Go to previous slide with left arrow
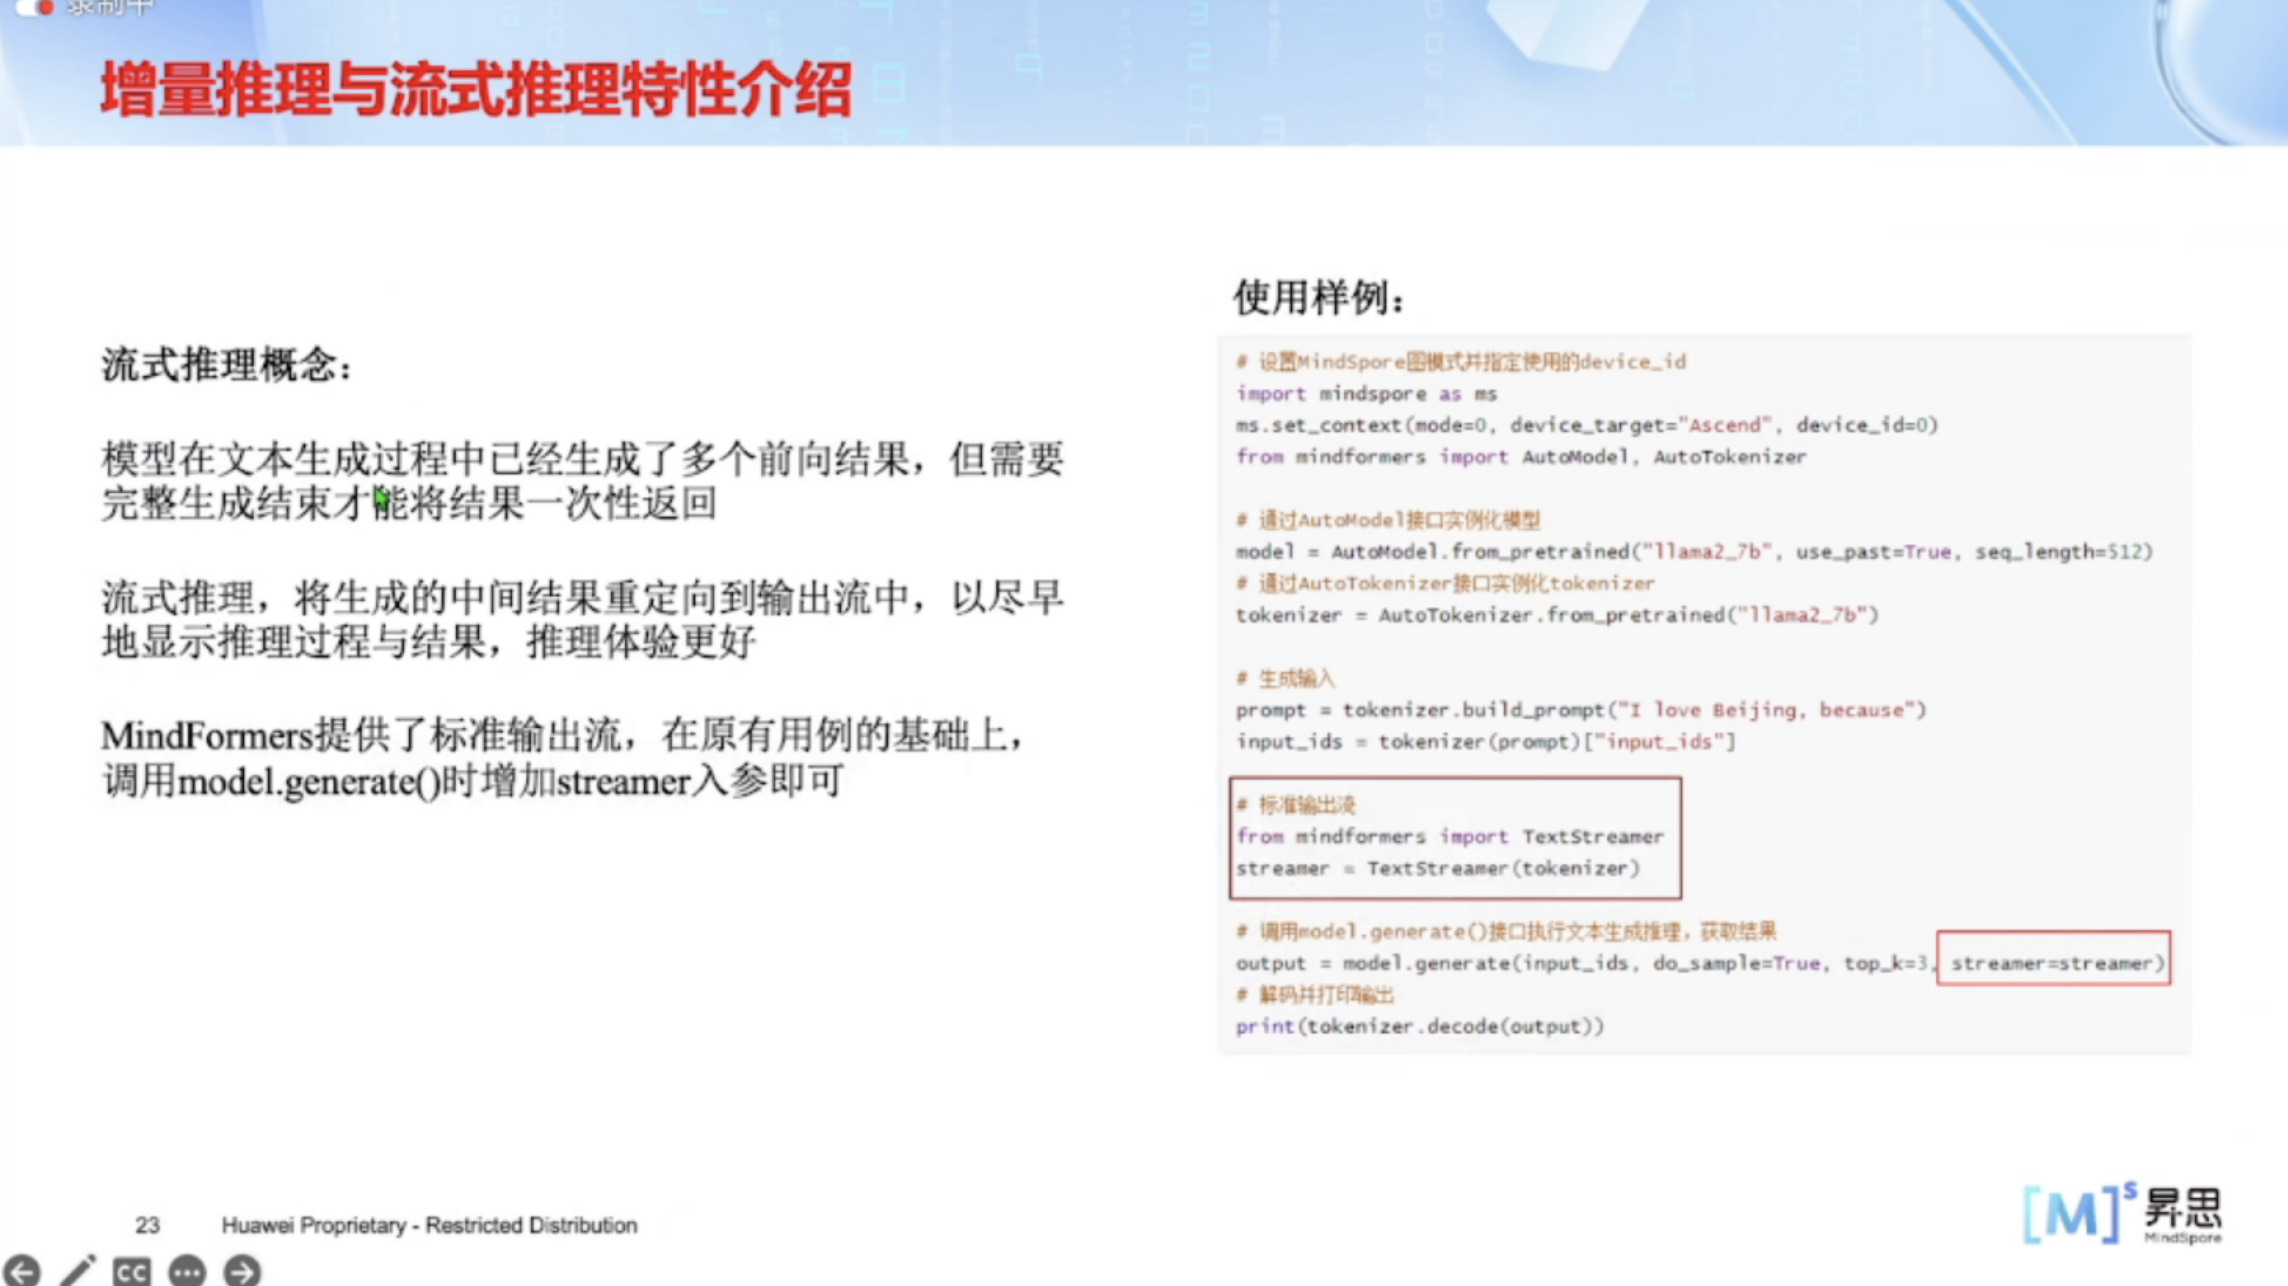This screenshot has height=1286, width=2288. (22, 1270)
